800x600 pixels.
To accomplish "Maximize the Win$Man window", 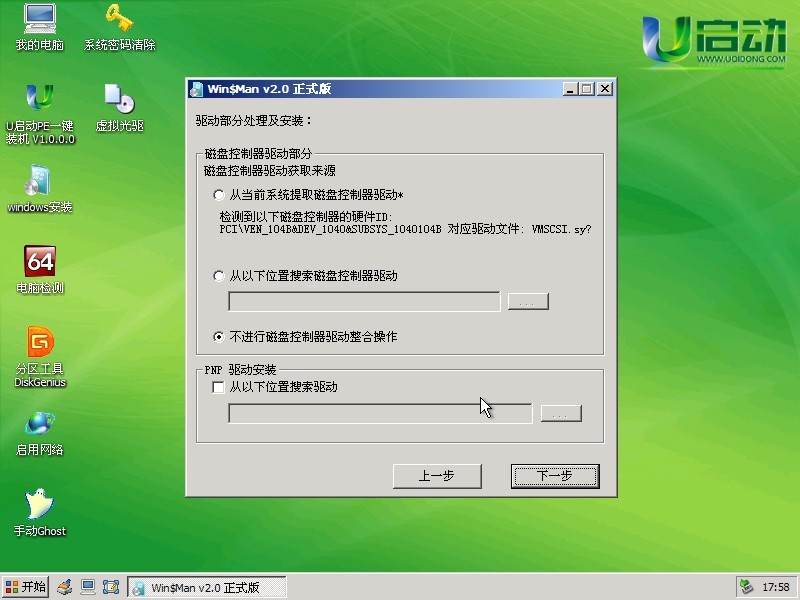I will pyautogui.click(x=587, y=89).
